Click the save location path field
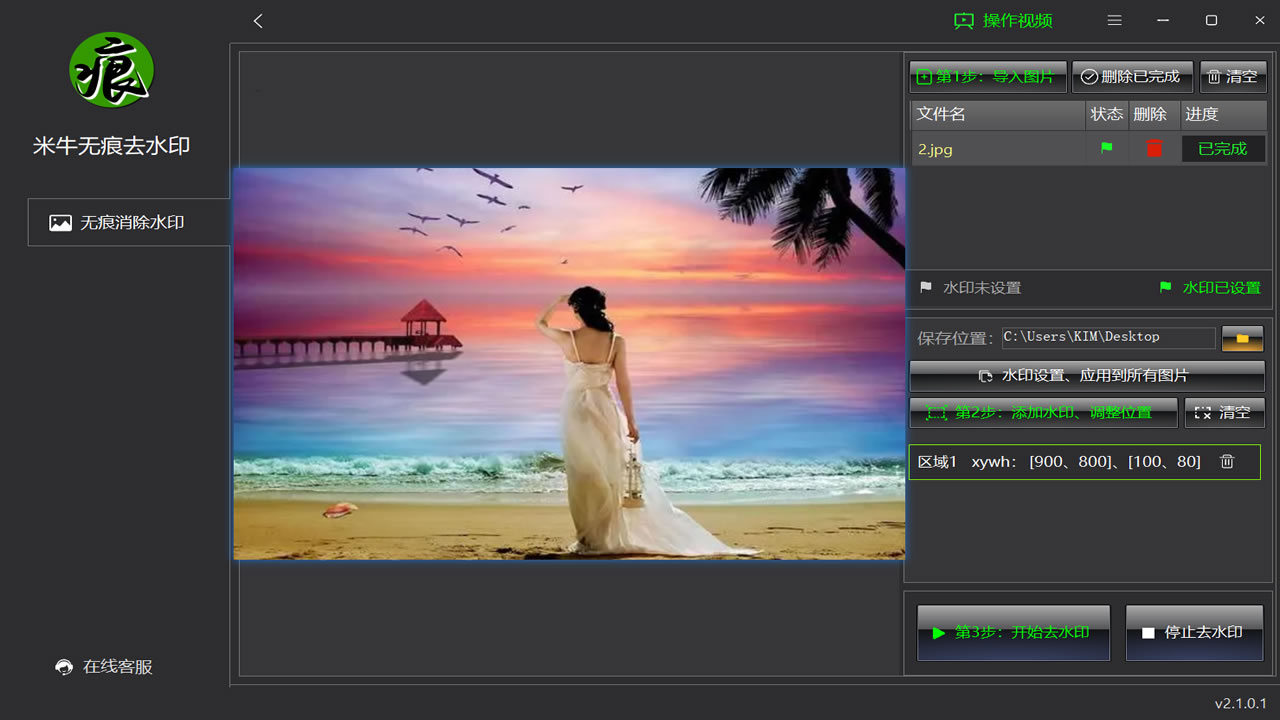The height and width of the screenshot is (720, 1280). tap(1107, 337)
